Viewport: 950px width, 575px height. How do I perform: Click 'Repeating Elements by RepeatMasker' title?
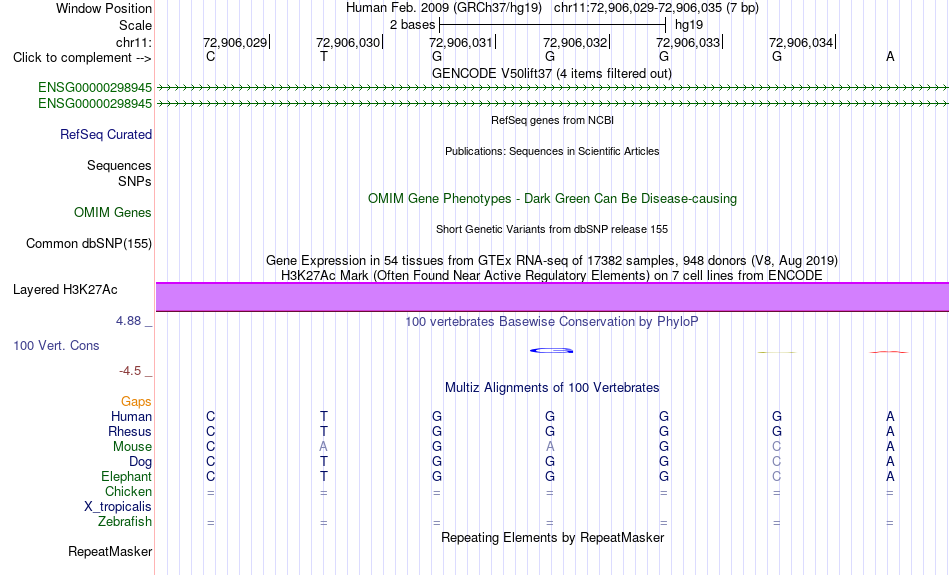coord(553,537)
